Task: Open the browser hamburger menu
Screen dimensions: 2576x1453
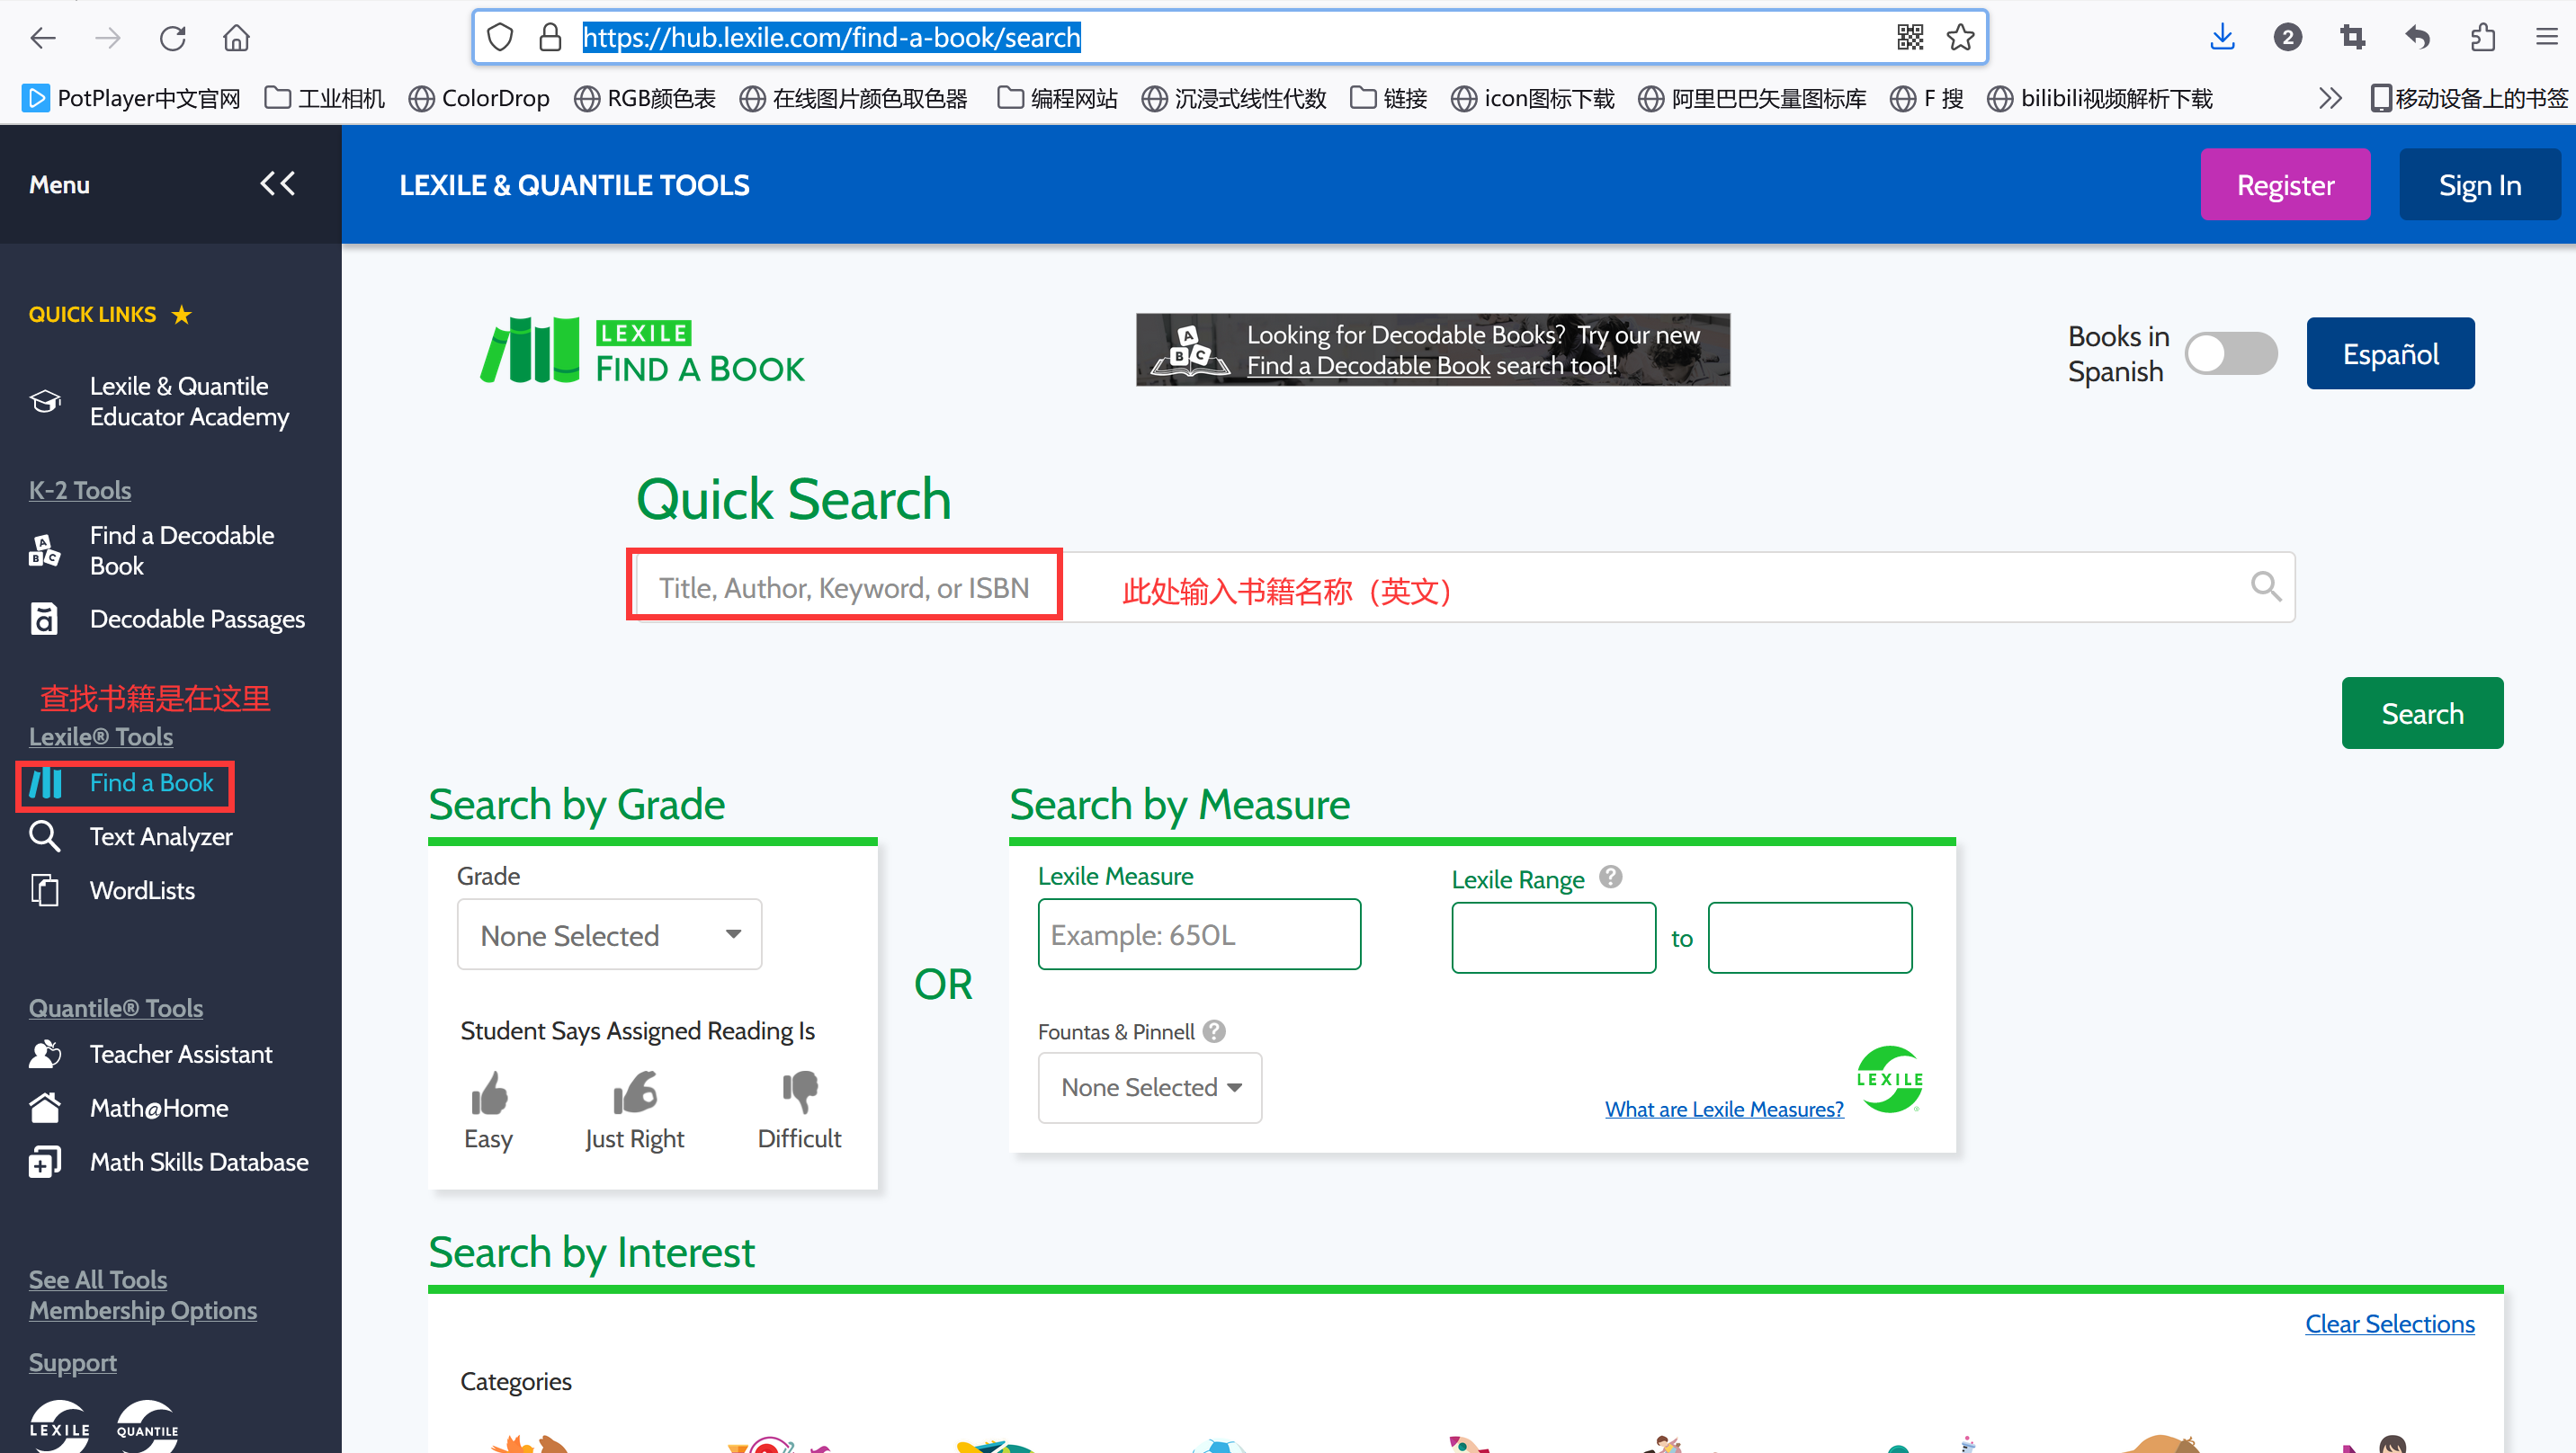Action: pos(2547,38)
